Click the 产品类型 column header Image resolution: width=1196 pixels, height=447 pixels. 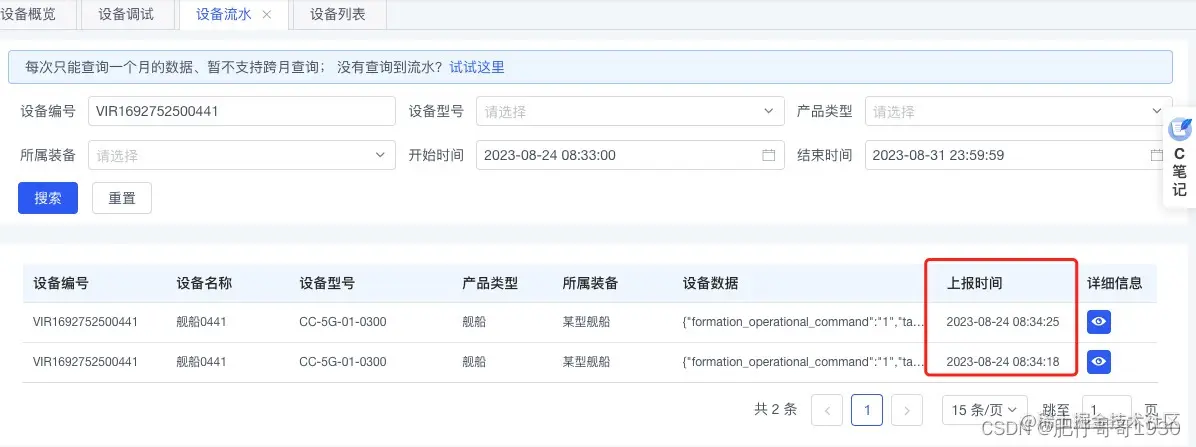click(x=490, y=283)
